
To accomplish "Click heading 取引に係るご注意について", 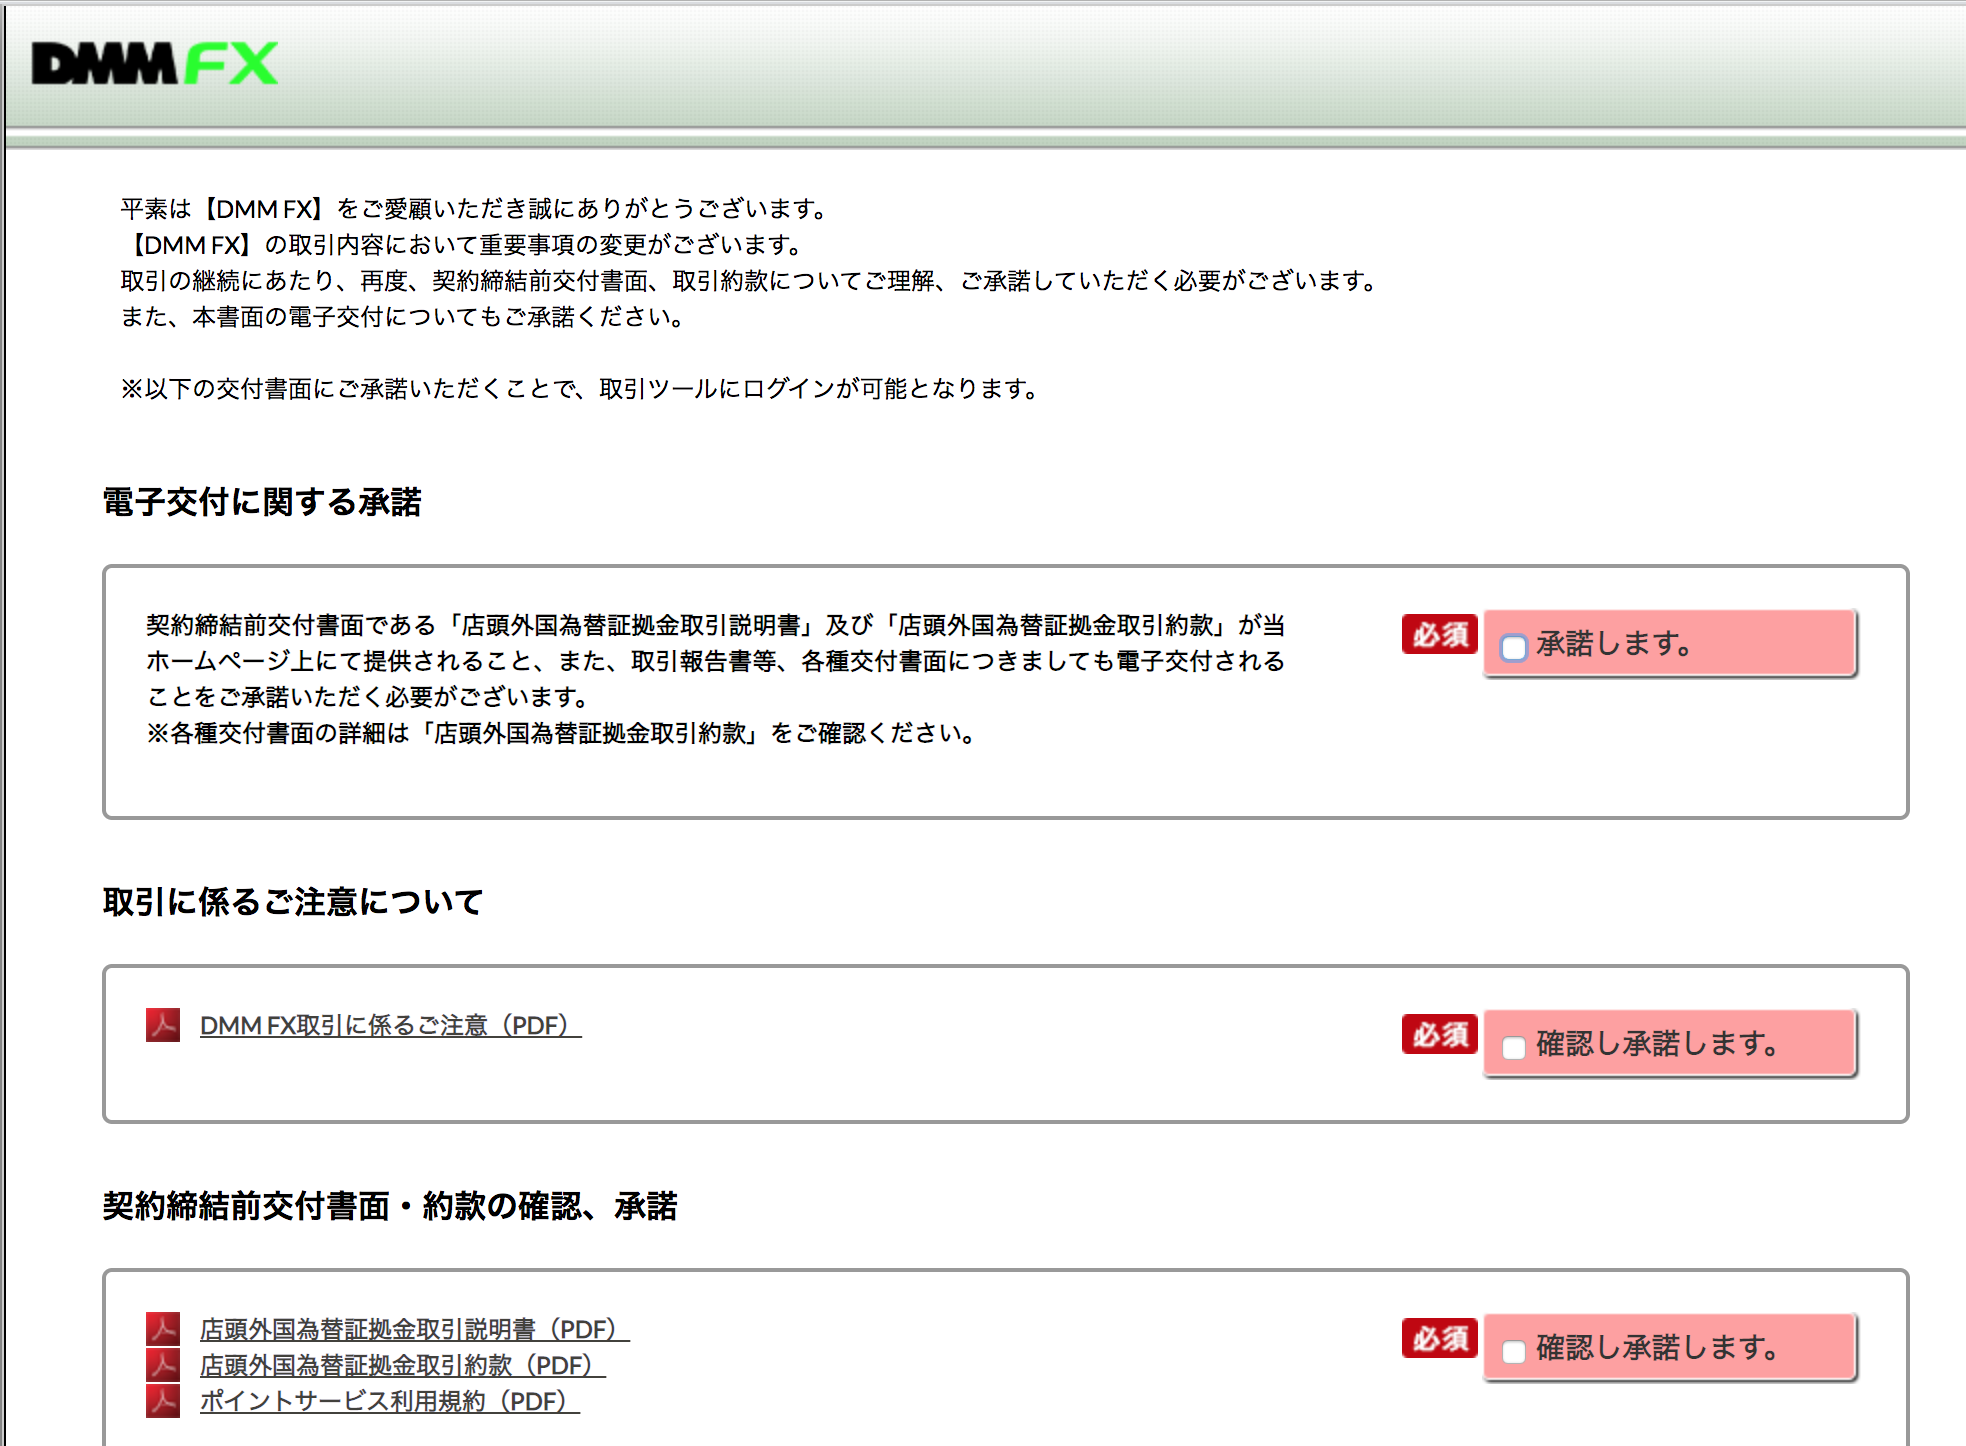I will [293, 902].
